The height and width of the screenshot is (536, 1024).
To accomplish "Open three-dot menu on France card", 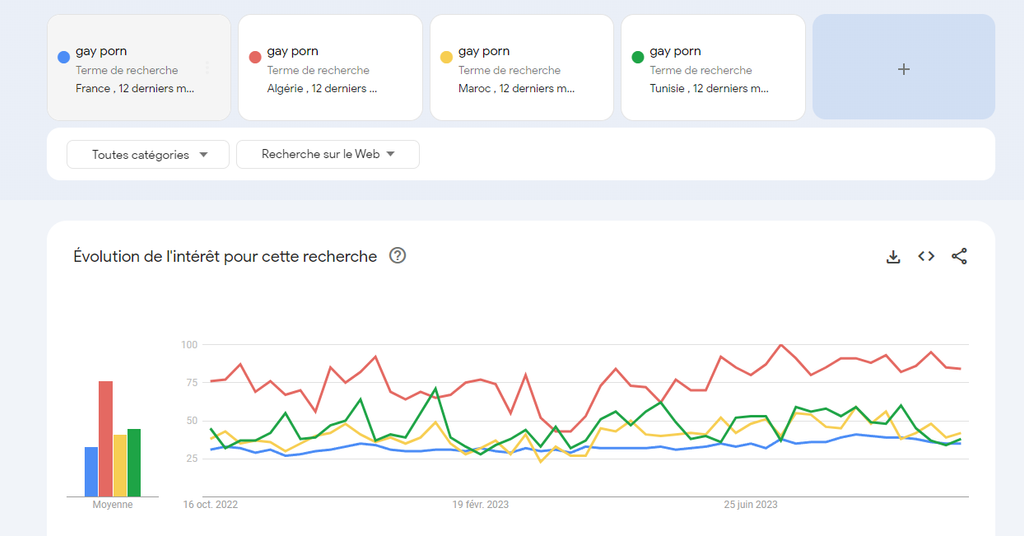I will click(207, 69).
